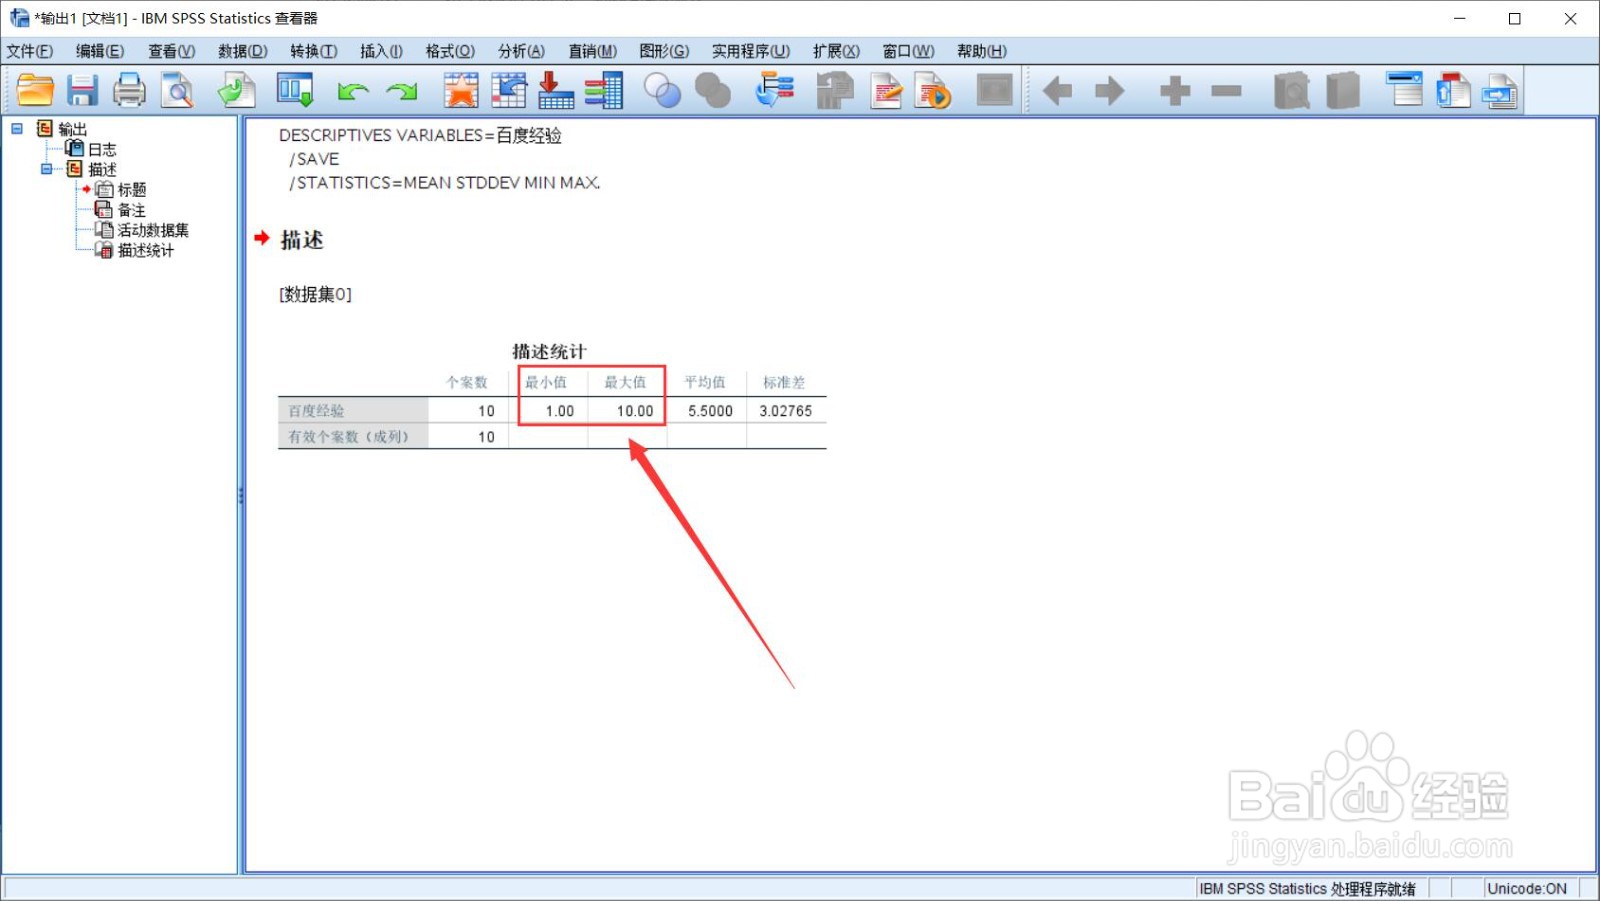Open the 查看(V) menu
The image size is (1600, 901).
[172, 51]
